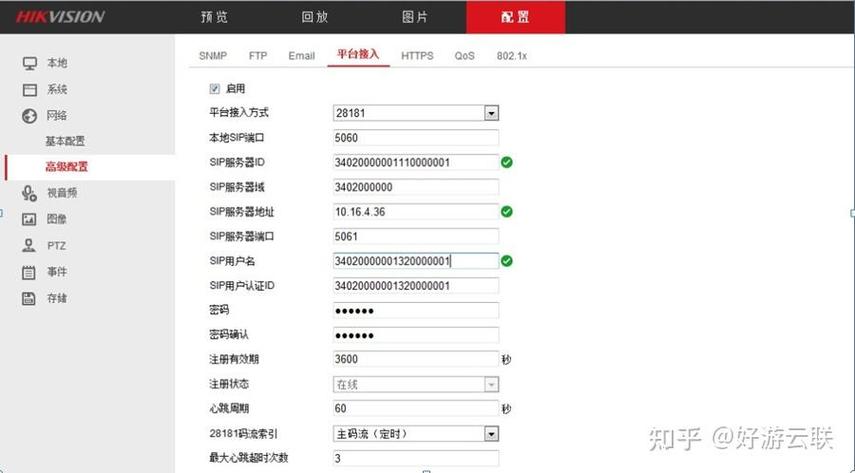The height and width of the screenshot is (473, 855).
Task: Click the 视音频 microphone icon
Action: (29, 193)
